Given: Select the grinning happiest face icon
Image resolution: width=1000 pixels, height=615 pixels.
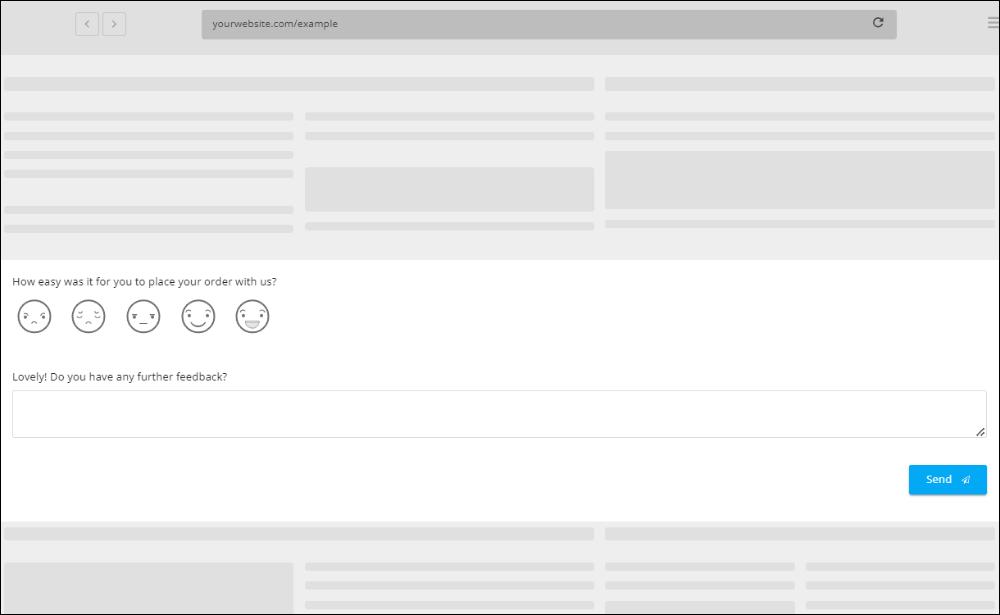Looking at the screenshot, I should (252, 316).
